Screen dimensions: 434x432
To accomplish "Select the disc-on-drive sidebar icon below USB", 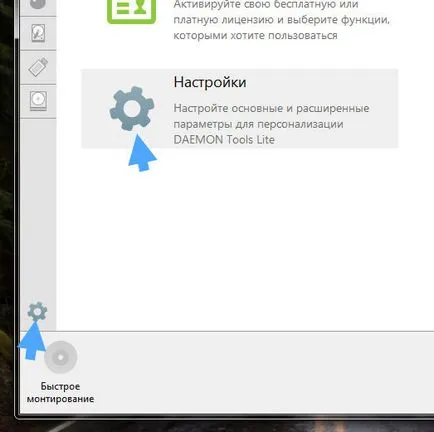I will click(38, 101).
